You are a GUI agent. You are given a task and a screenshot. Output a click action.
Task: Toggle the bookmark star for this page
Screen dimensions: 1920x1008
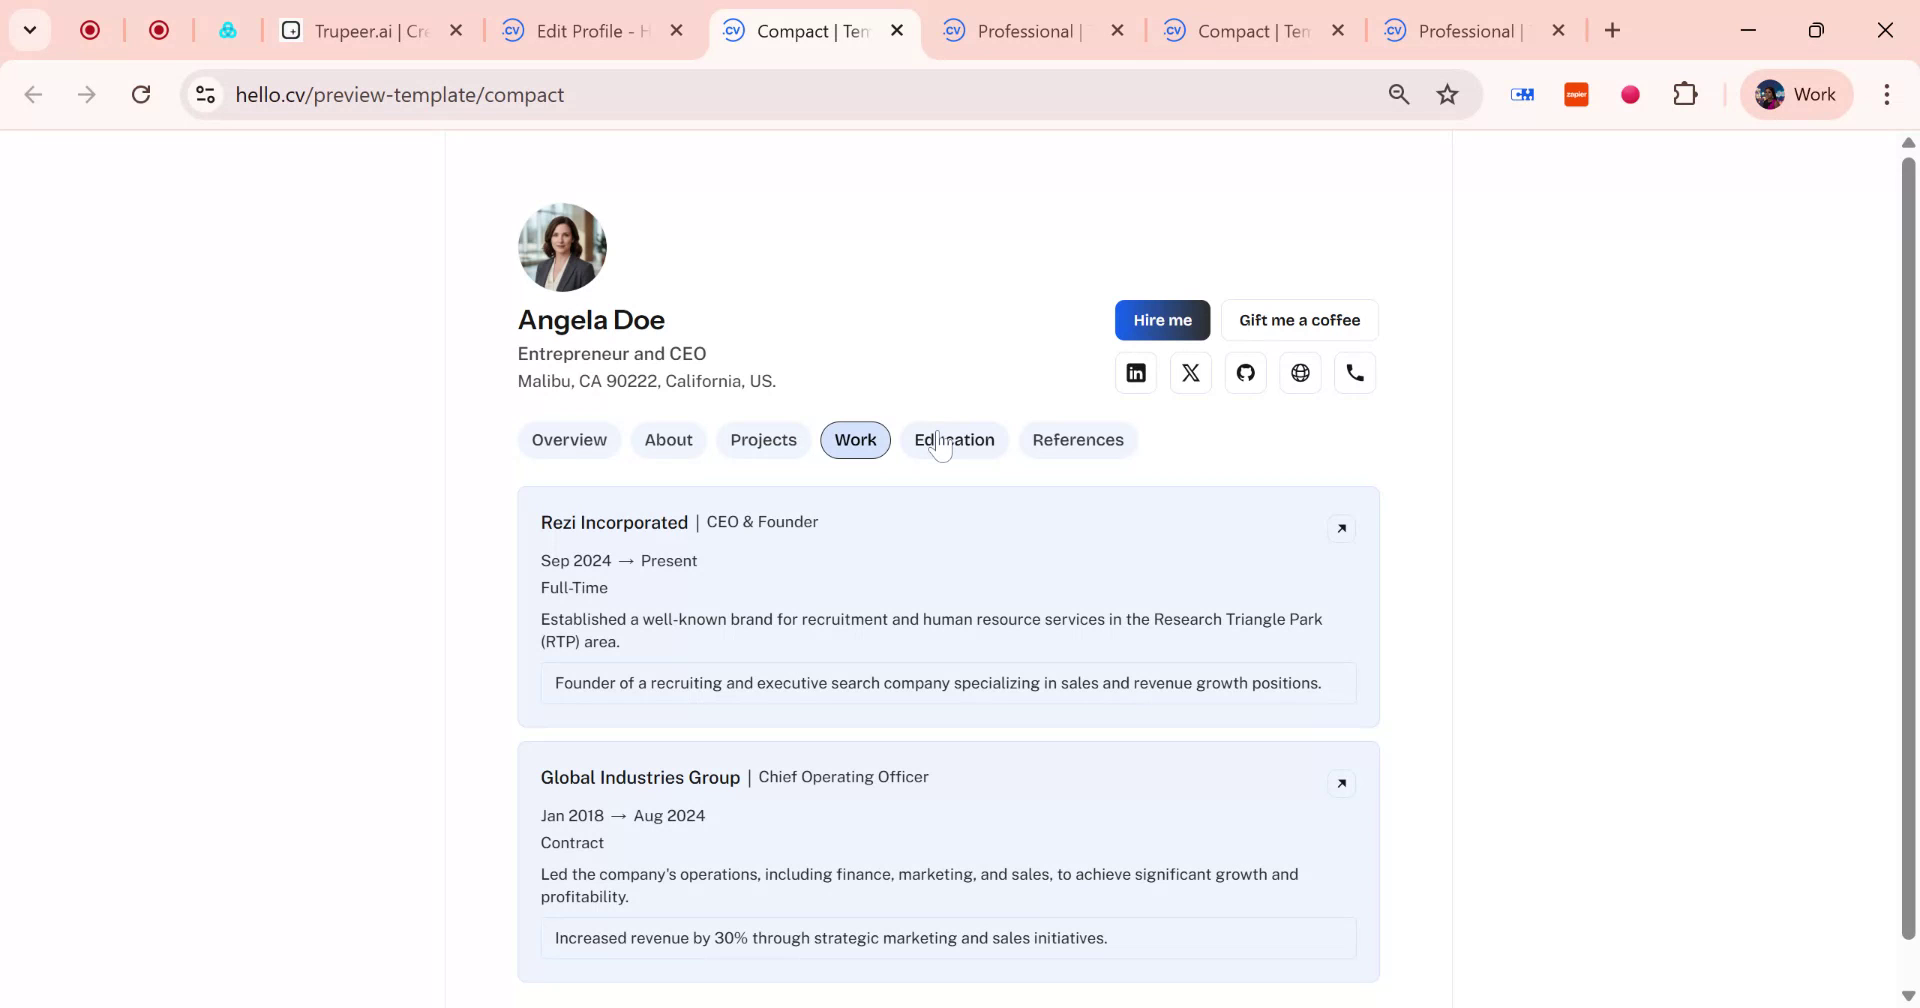pyautogui.click(x=1447, y=94)
